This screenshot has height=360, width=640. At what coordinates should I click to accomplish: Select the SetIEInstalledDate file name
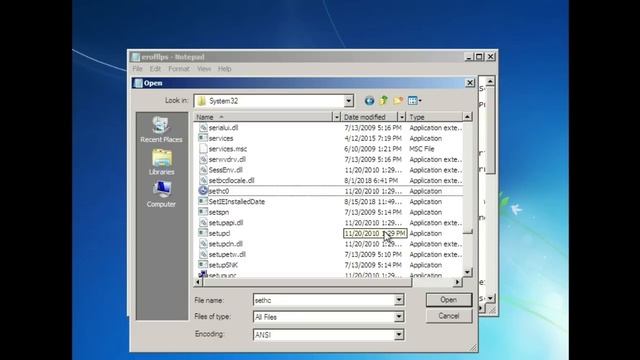237,202
